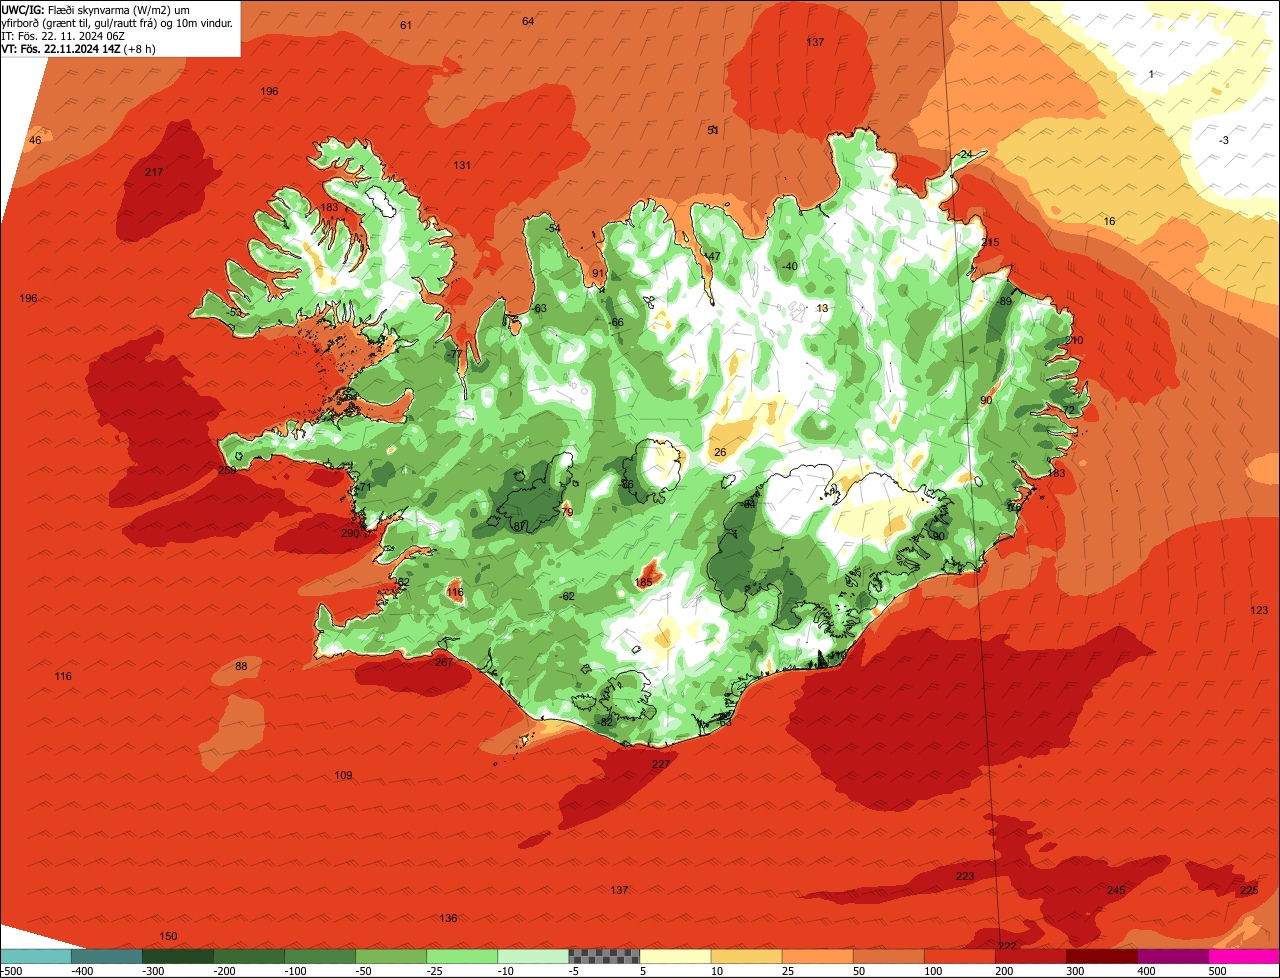Click the map value 245
Image resolution: width=1280 pixels, height=978 pixels.
[1116, 890]
